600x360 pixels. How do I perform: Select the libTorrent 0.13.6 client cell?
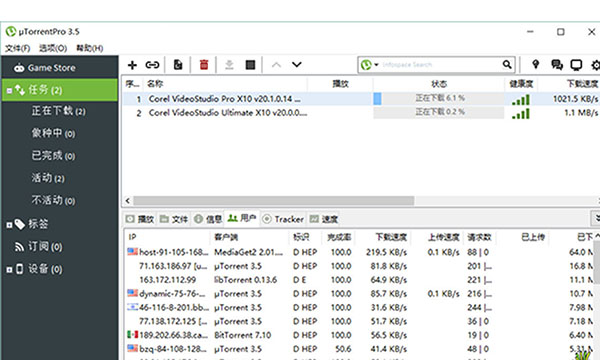(x=245, y=280)
